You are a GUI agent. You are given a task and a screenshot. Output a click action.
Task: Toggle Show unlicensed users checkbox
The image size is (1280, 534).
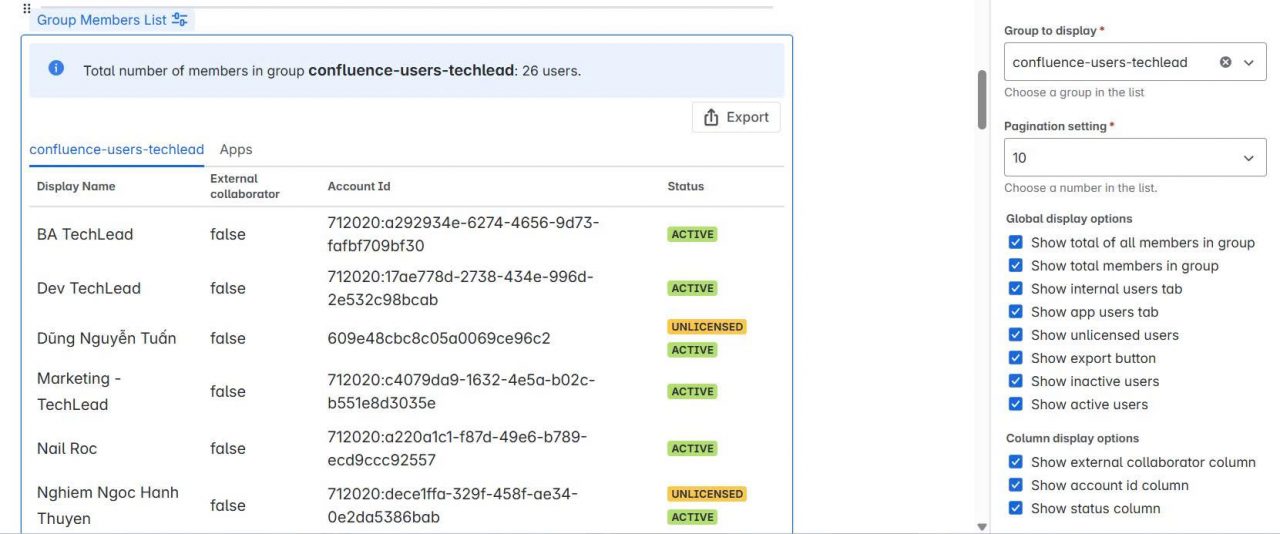click(x=1015, y=335)
